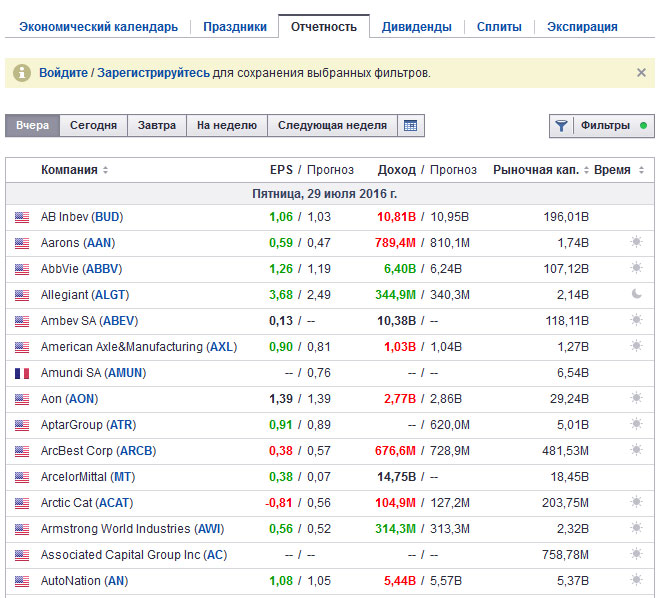The image size is (657, 598).
Task: Click the EPS column header
Action: 281,170
